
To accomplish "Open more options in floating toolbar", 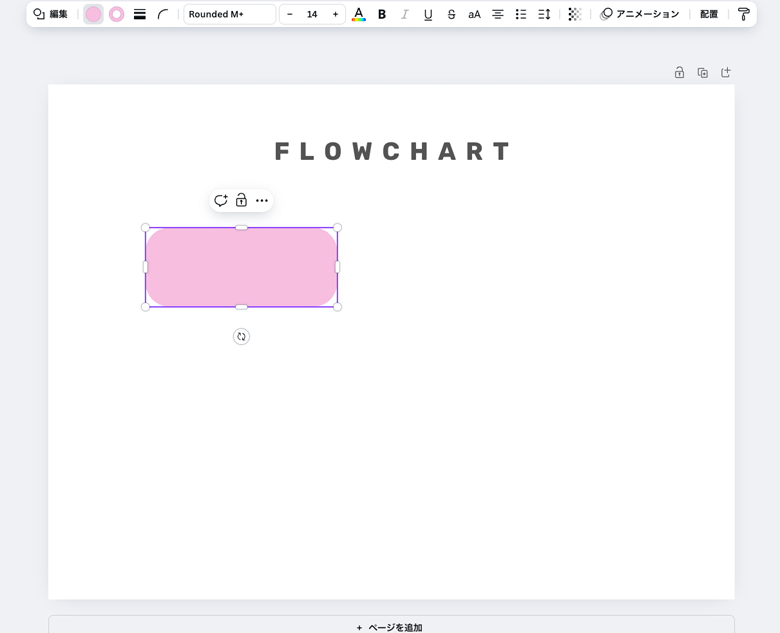I will click(262, 201).
